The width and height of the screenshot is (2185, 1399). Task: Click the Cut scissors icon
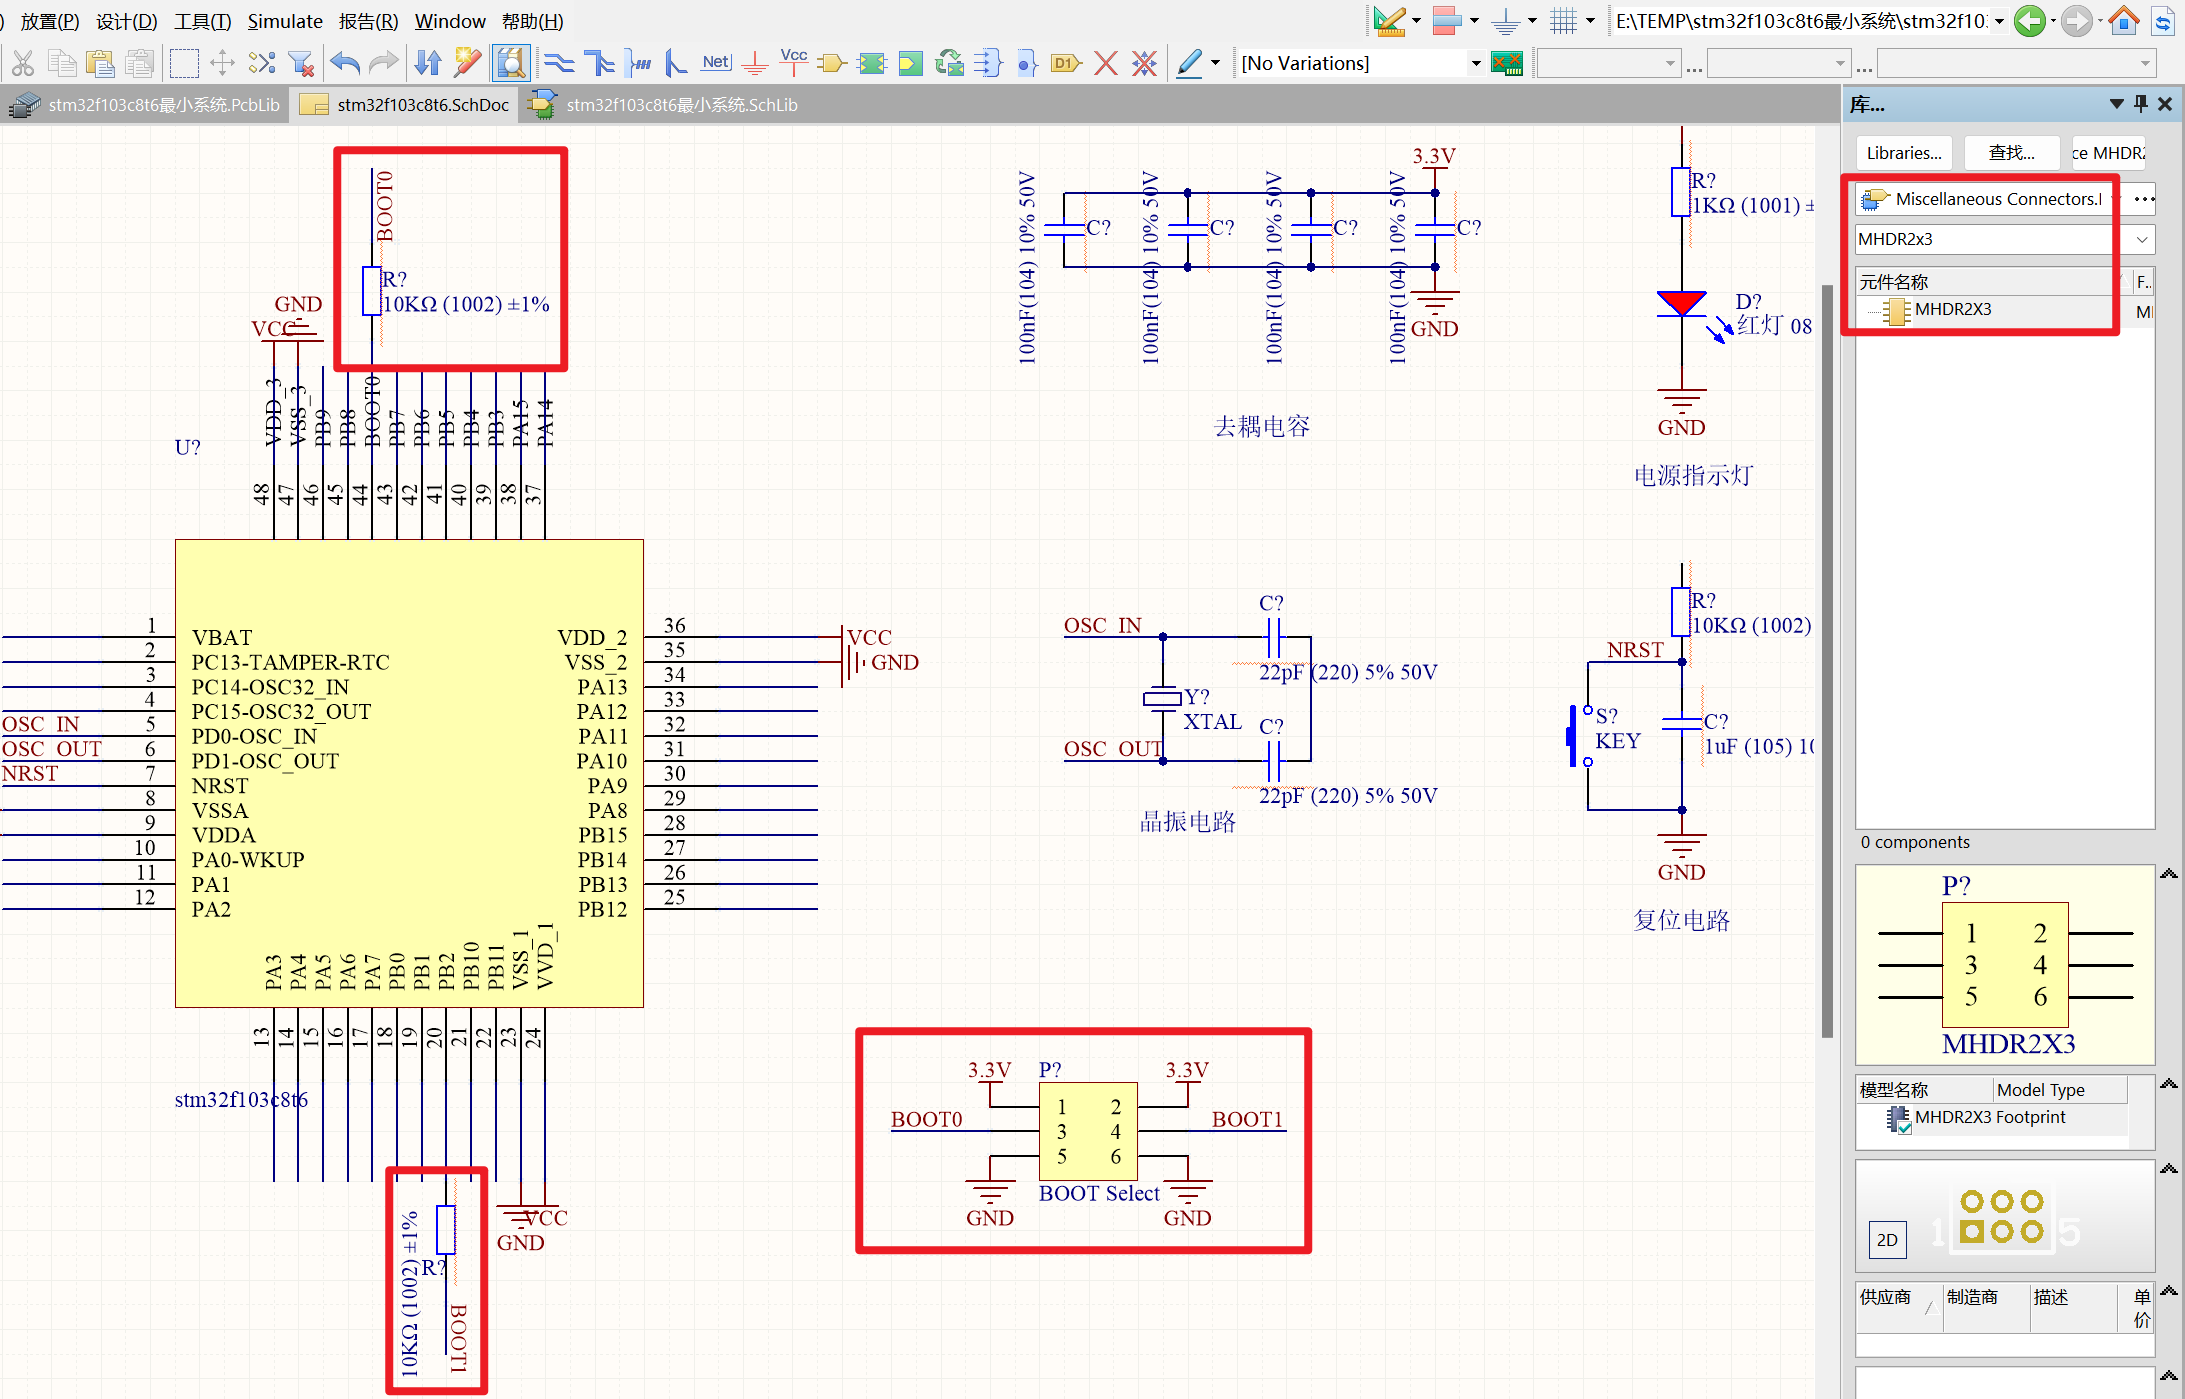pyautogui.click(x=22, y=64)
